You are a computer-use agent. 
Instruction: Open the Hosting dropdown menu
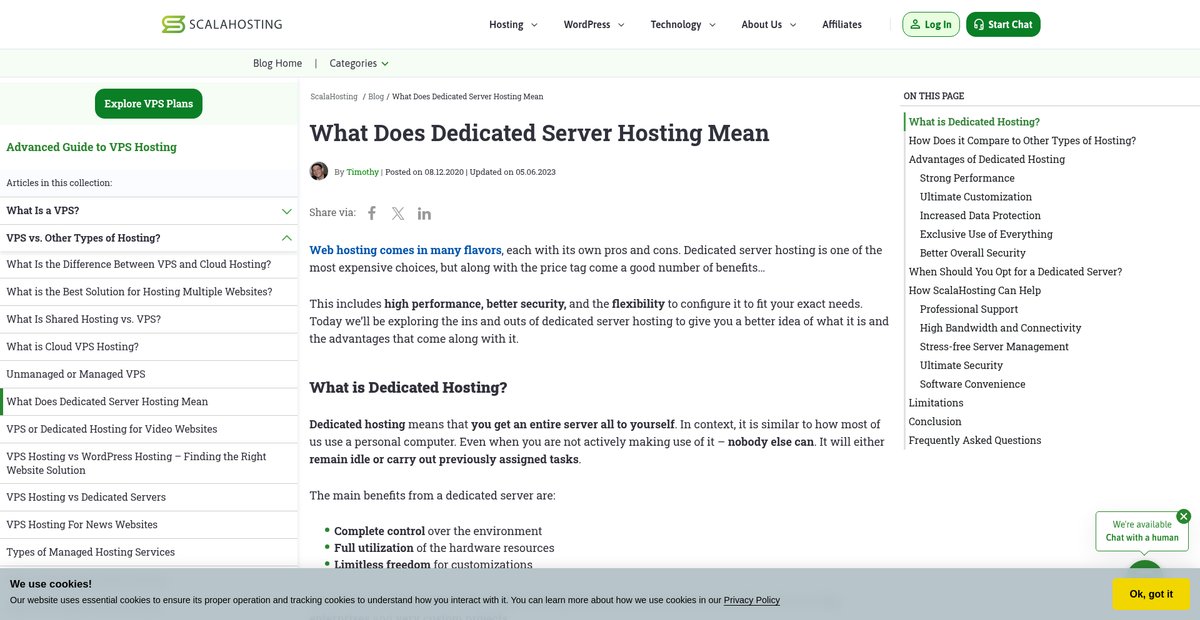click(513, 25)
